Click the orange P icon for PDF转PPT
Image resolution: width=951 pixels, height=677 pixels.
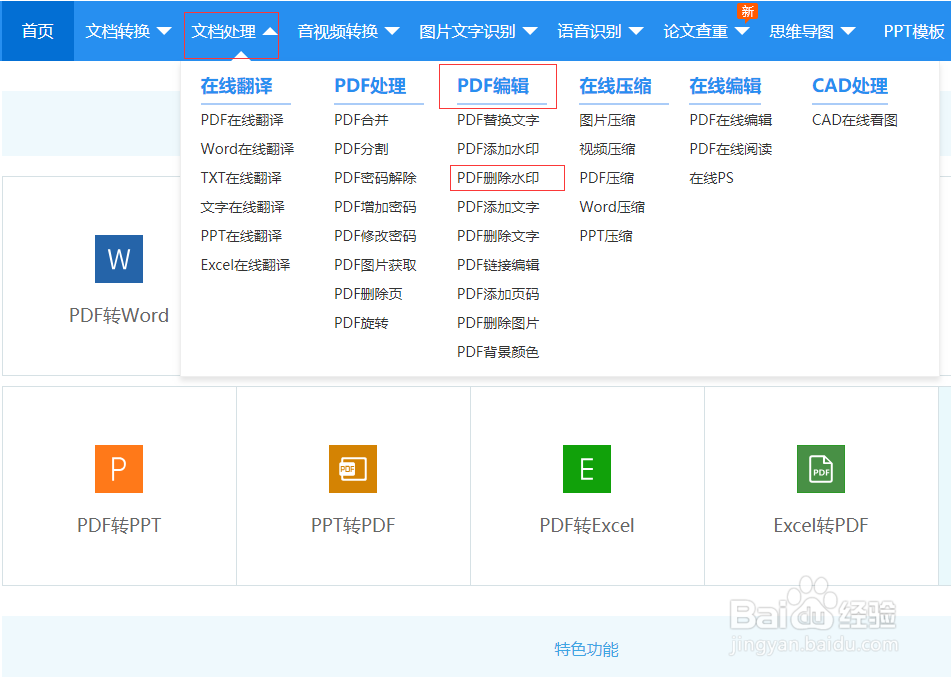[118, 469]
